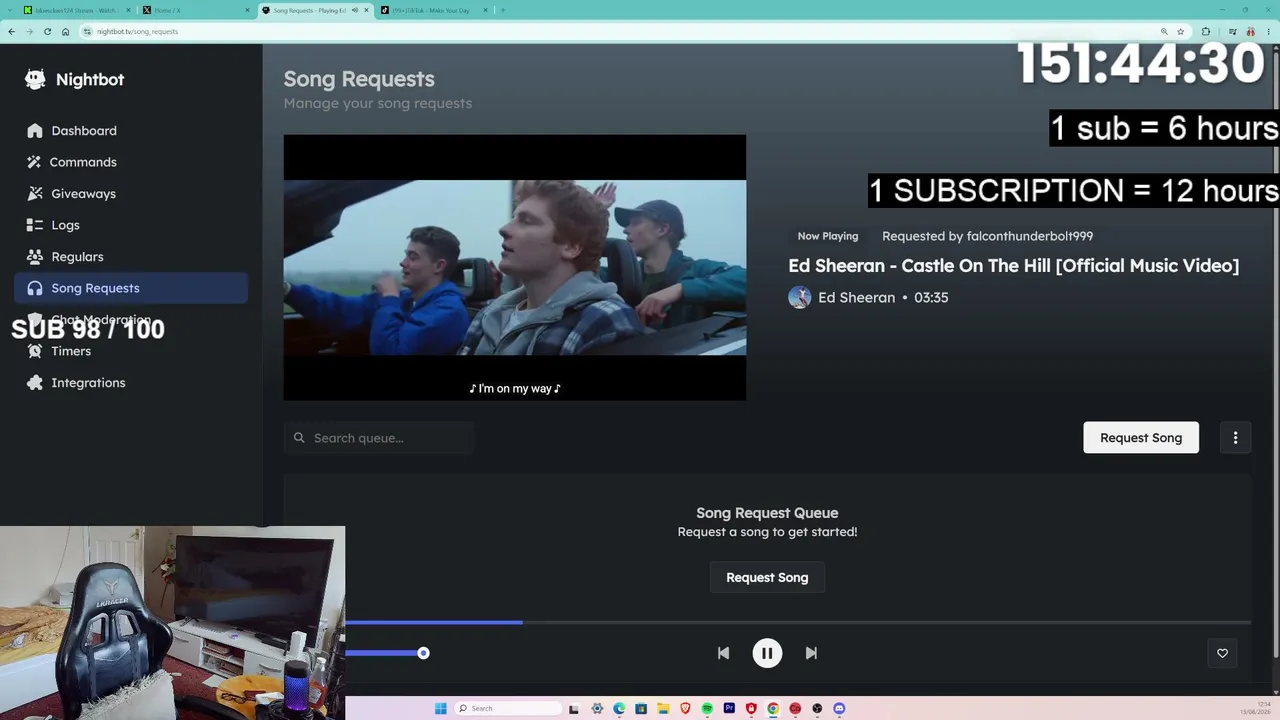Viewport: 1280px width, 720px height.
Task: Select Song Requests in the sidebar
Action: click(x=131, y=288)
